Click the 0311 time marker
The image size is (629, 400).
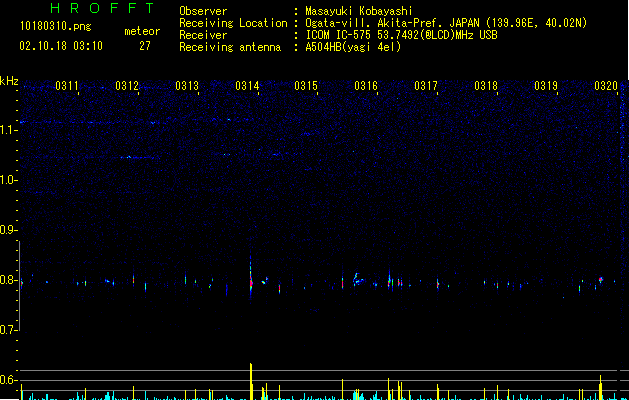[x=67, y=86]
